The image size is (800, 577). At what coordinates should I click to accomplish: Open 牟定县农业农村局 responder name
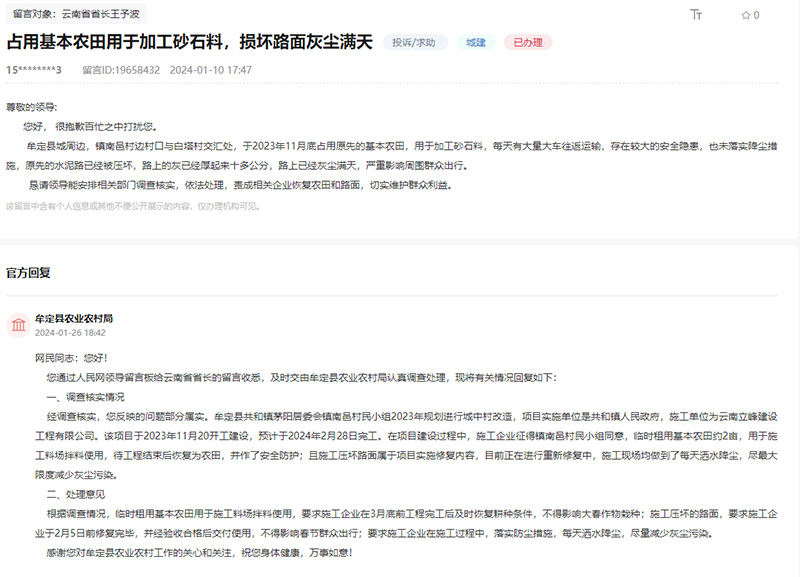click(74, 318)
